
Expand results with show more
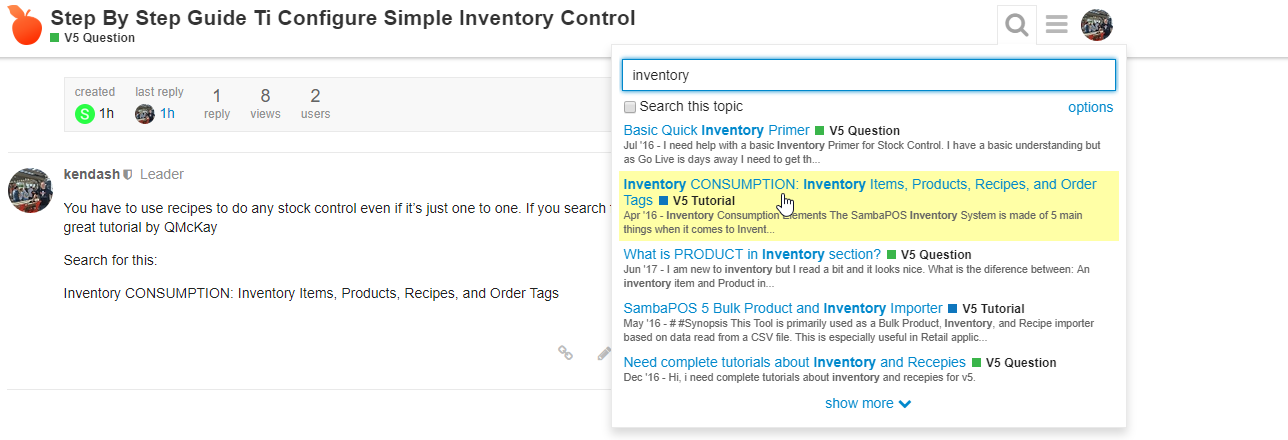(x=868, y=403)
